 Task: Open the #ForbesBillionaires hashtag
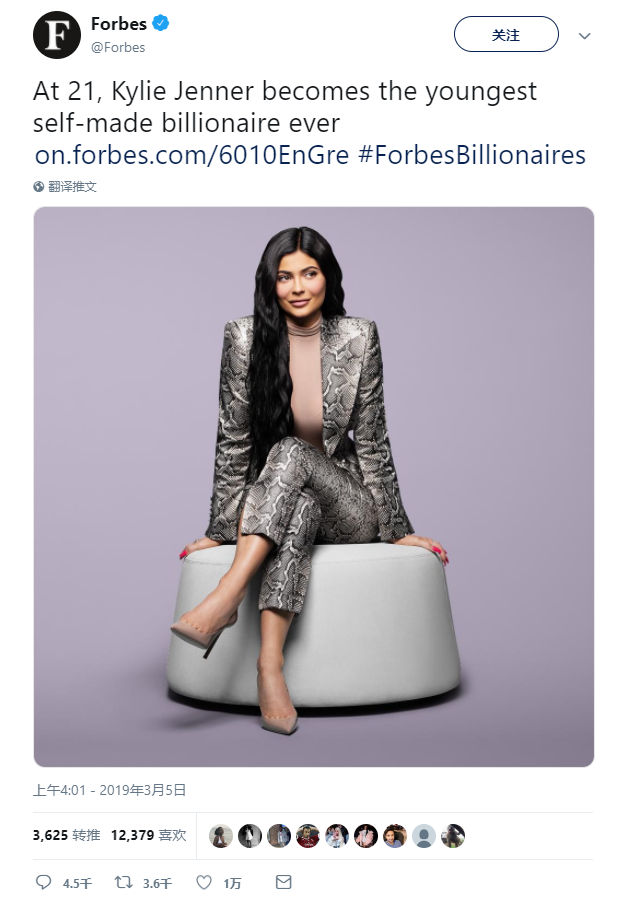[471, 156]
